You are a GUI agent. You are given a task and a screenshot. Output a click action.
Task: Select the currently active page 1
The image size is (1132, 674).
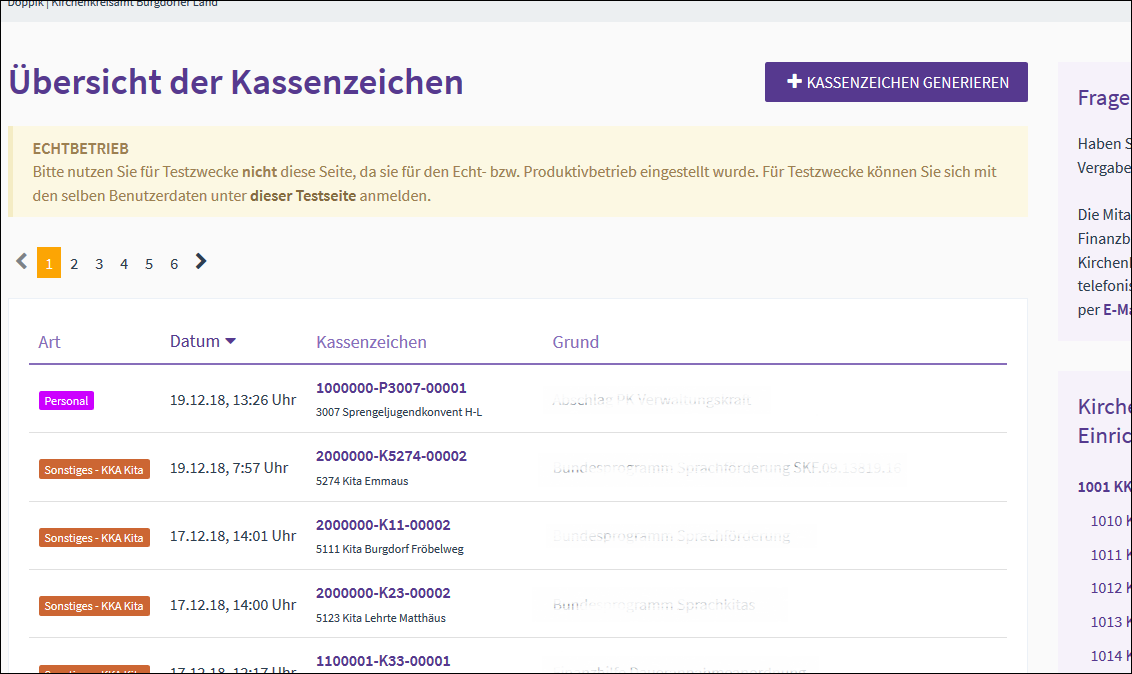[x=48, y=263]
